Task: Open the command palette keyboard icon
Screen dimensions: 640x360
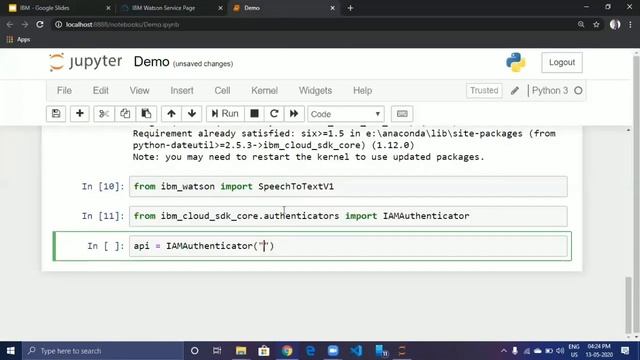Action: point(402,114)
